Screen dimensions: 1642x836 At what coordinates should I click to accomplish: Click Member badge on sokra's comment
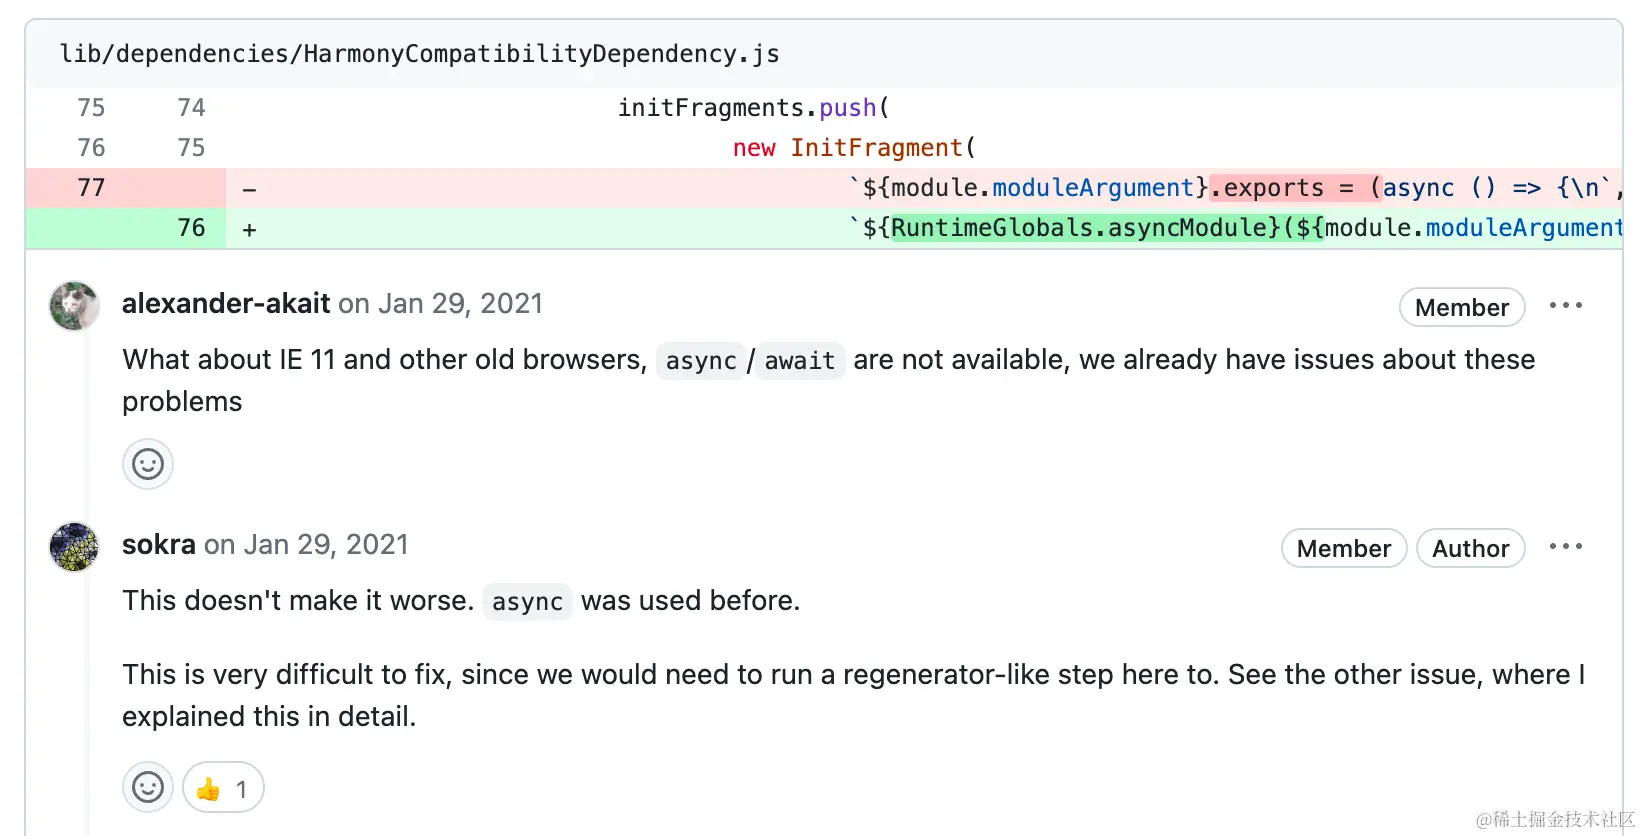click(x=1343, y=549)
